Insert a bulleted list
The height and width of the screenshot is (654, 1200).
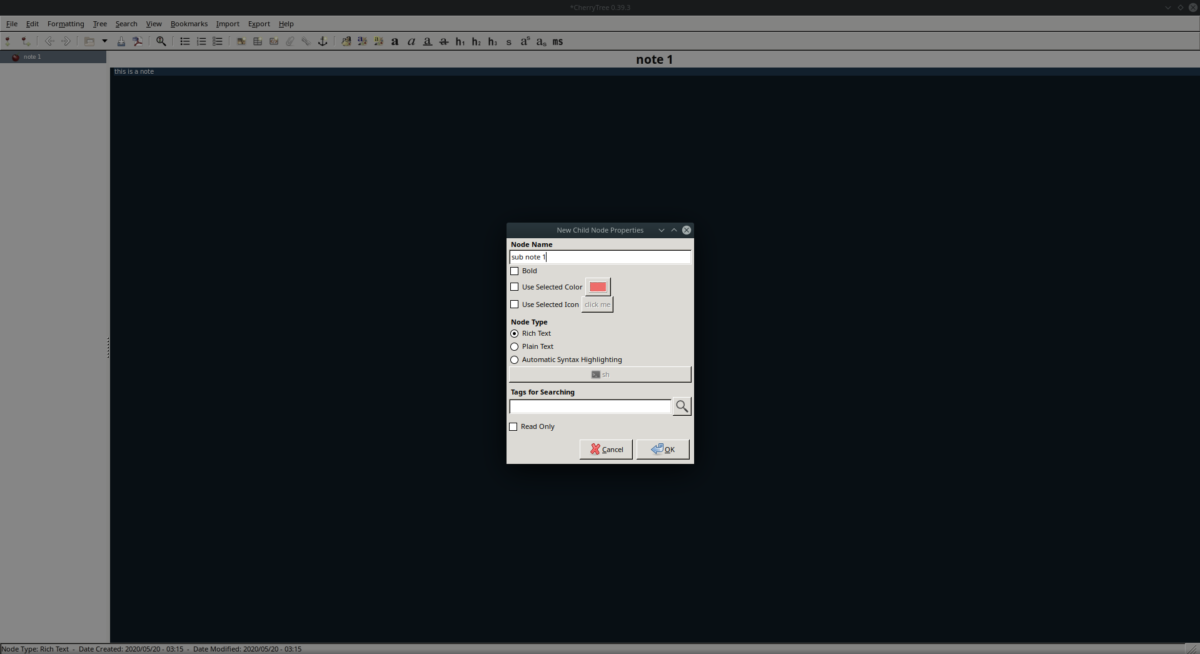(x=184, y=41)
